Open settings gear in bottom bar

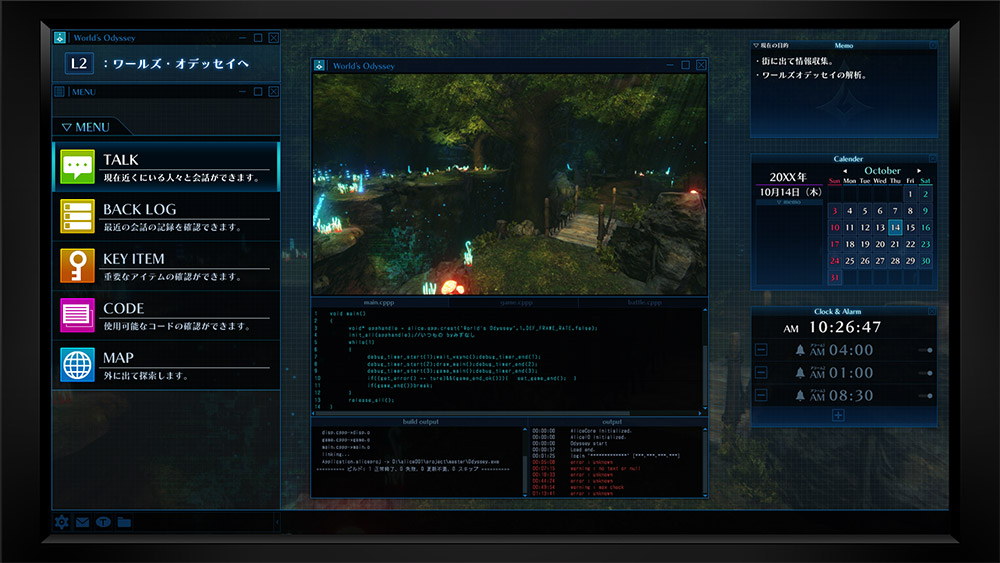coord(62,522)
